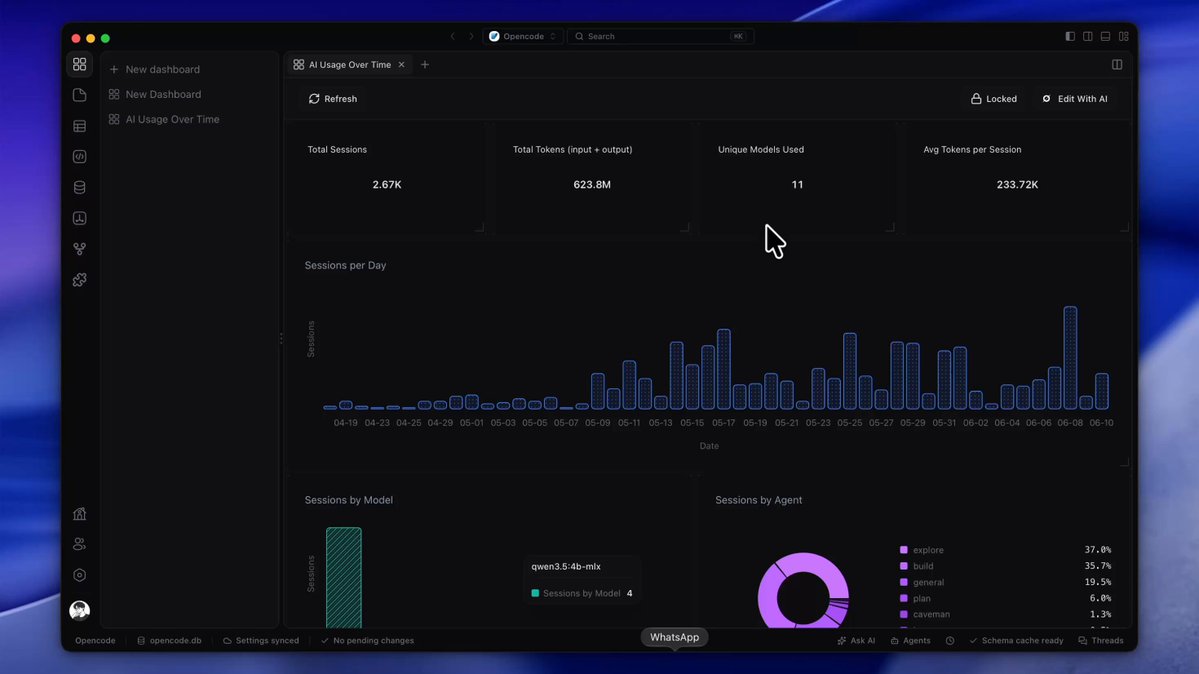Click the explore legend color swatch
Image resolution: width=1199 pixels, height=674 pixels.
click(904, 550)
